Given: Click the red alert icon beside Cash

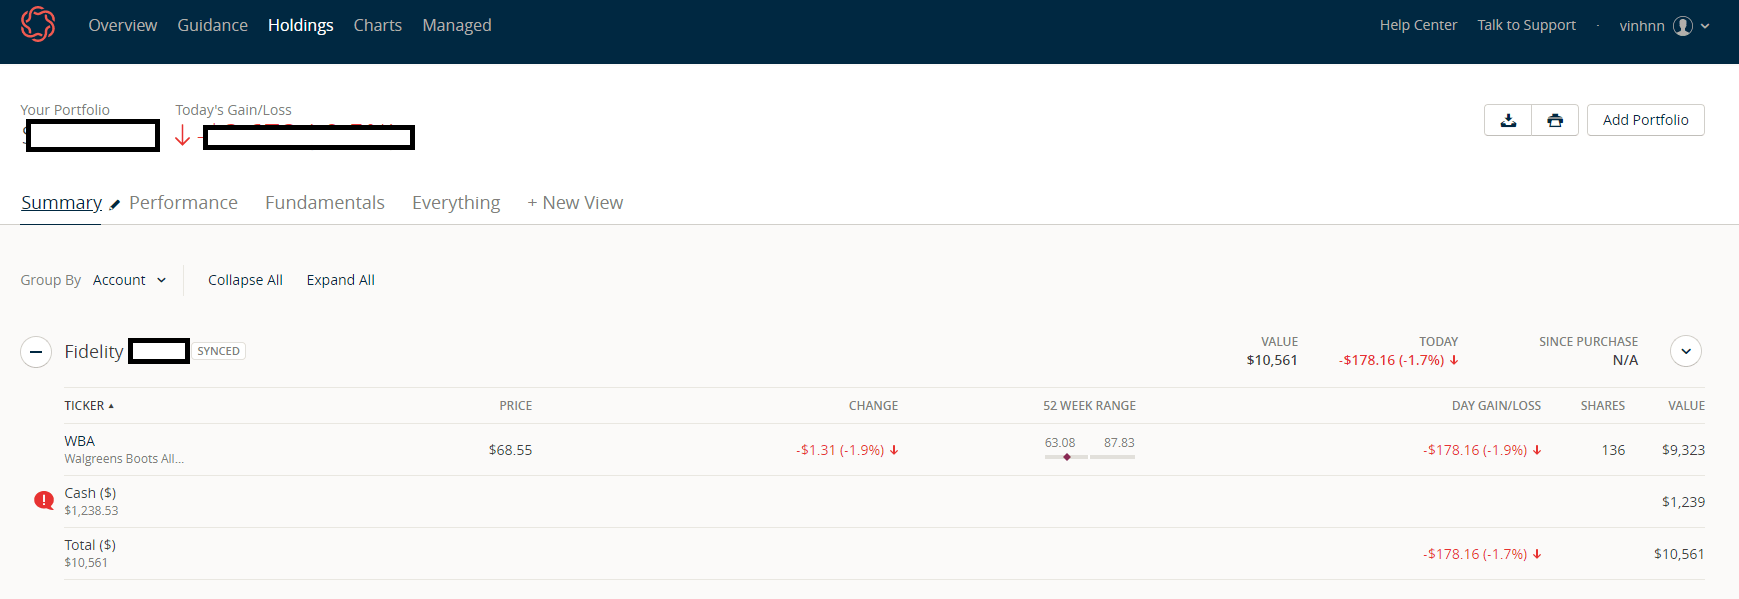Looking at the screenshot, I should point(44,500).
